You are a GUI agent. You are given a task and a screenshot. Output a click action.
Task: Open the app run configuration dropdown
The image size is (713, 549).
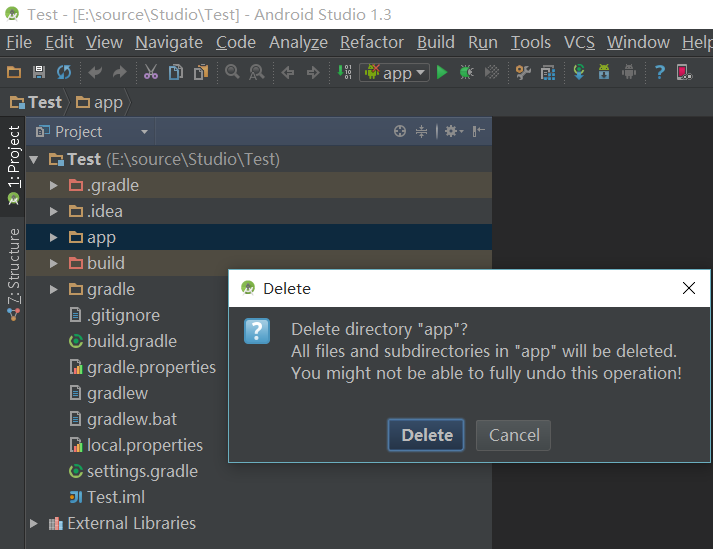click(x=395, y=72)
